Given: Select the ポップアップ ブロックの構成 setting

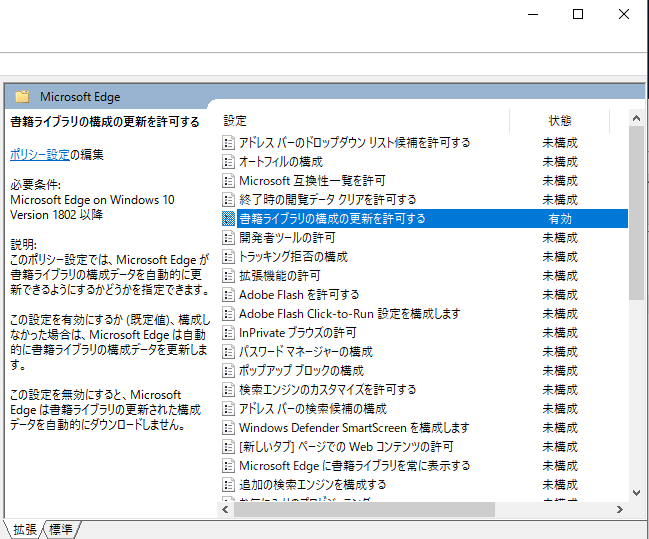Looking at the screenshot, I should pyautogui.click(x=301, y=371).
